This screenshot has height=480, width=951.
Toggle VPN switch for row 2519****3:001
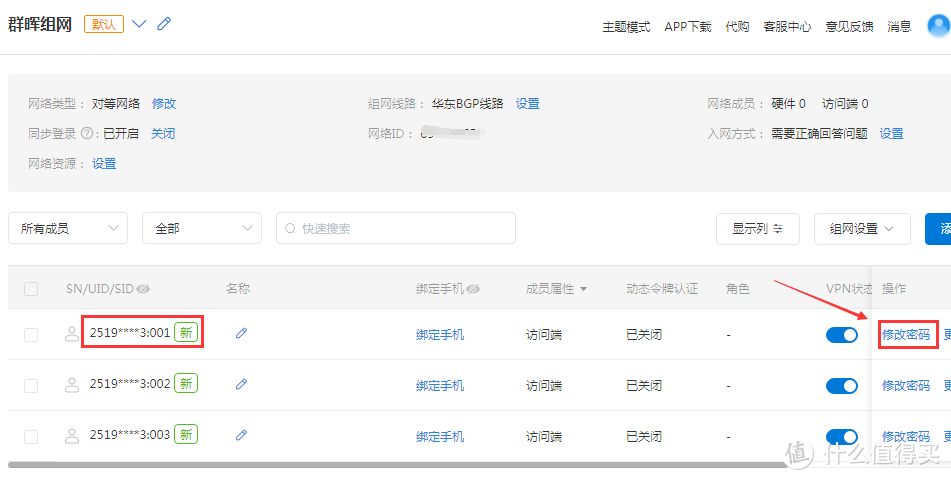point(842,335)
